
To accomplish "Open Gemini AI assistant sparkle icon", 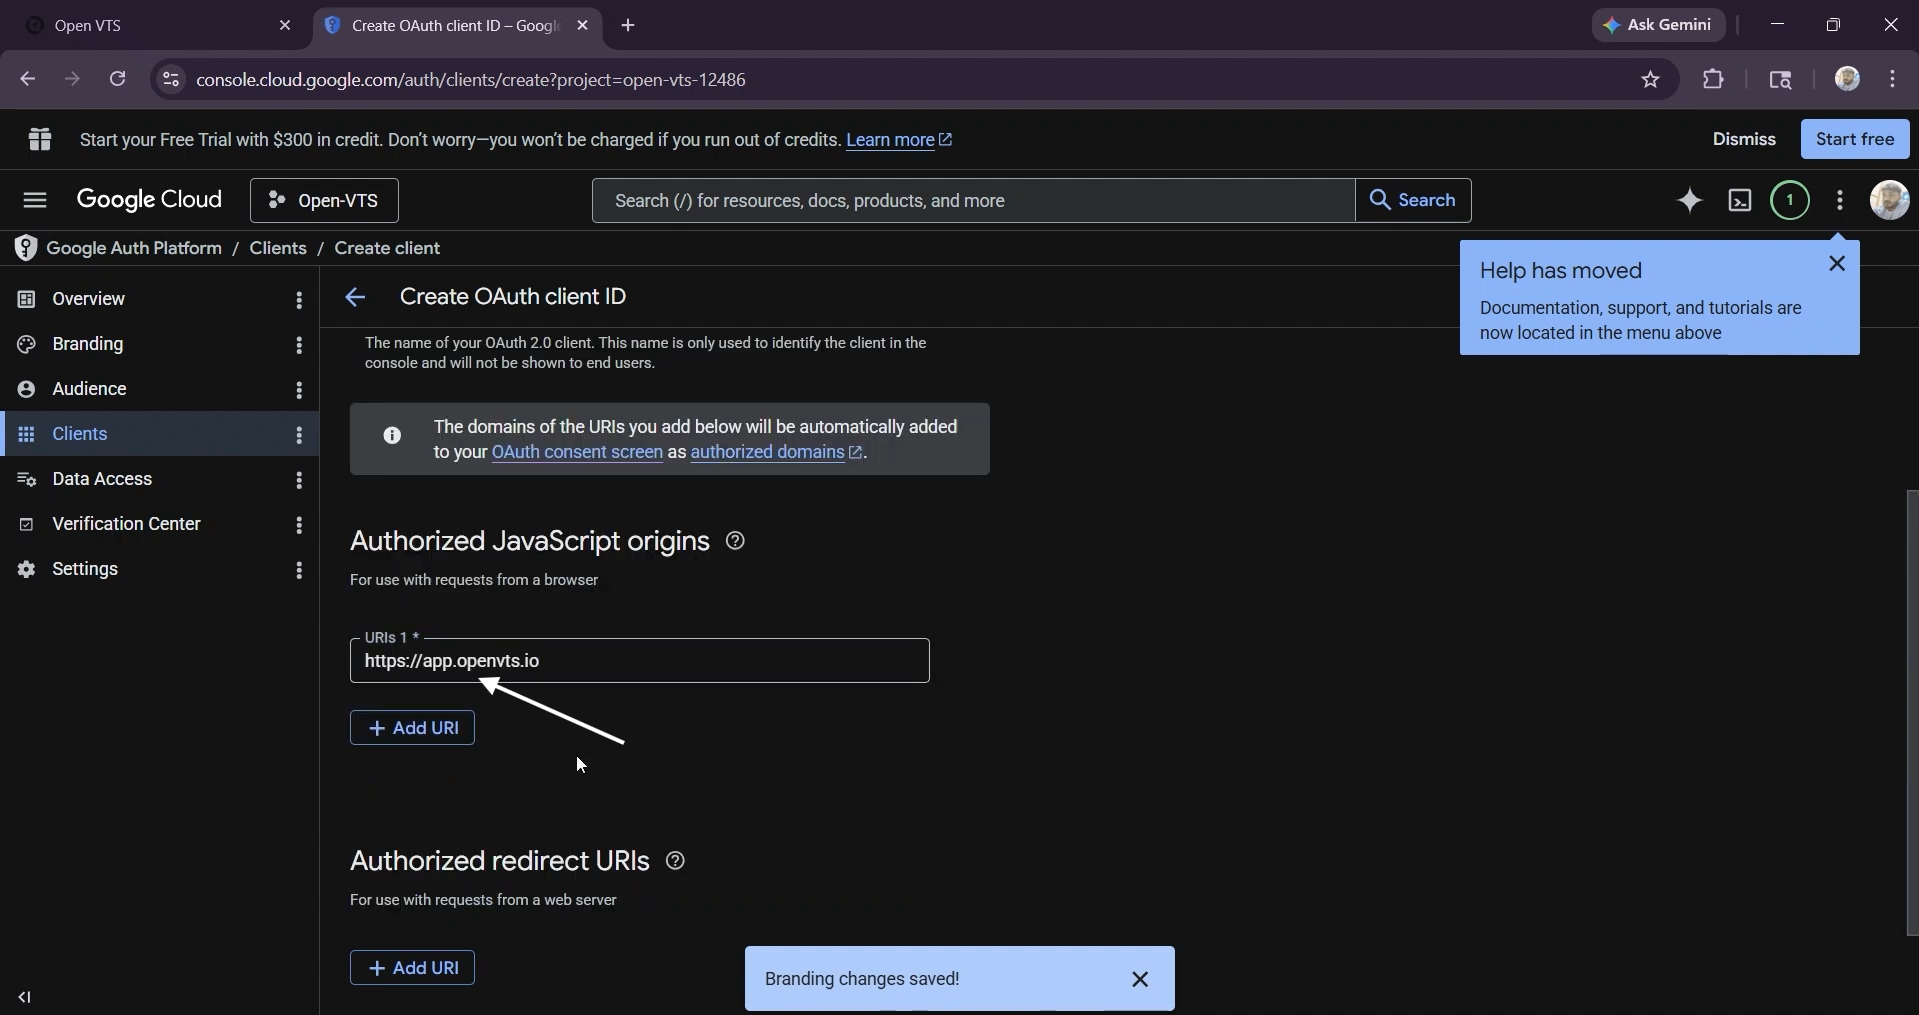I will (1689, 200).
